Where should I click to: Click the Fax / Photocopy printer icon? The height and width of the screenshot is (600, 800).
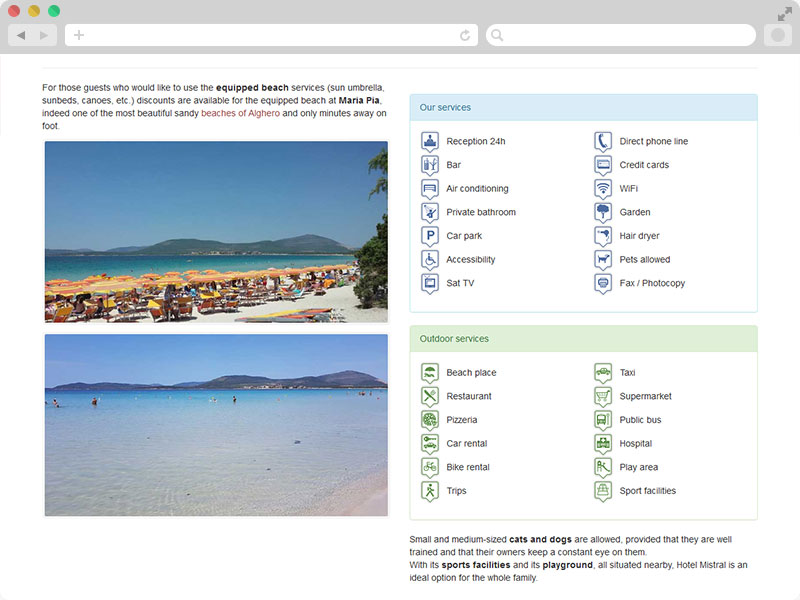(x=603, y=283)
